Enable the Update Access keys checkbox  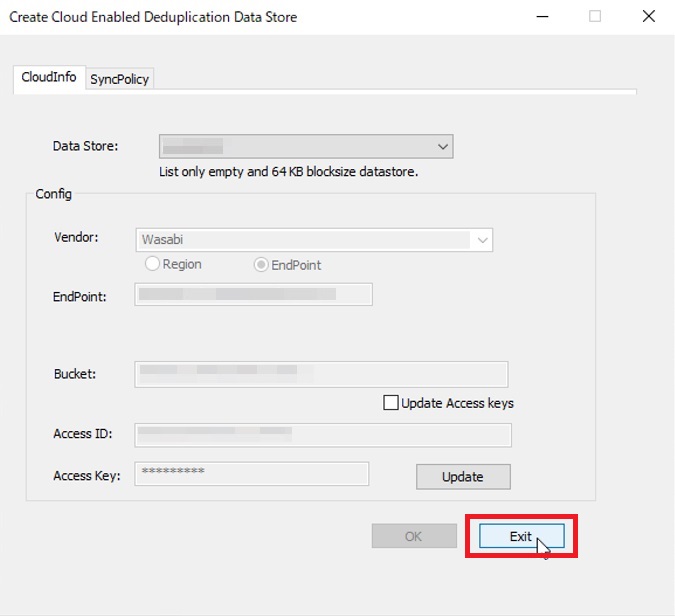tap(391, 403)
